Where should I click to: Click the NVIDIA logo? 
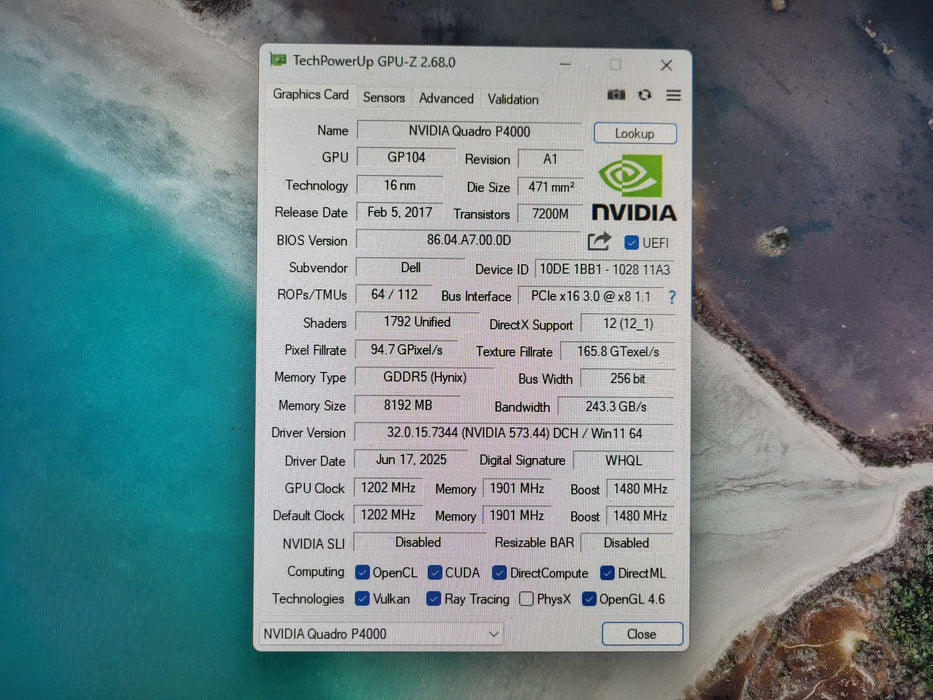point(632,192)
